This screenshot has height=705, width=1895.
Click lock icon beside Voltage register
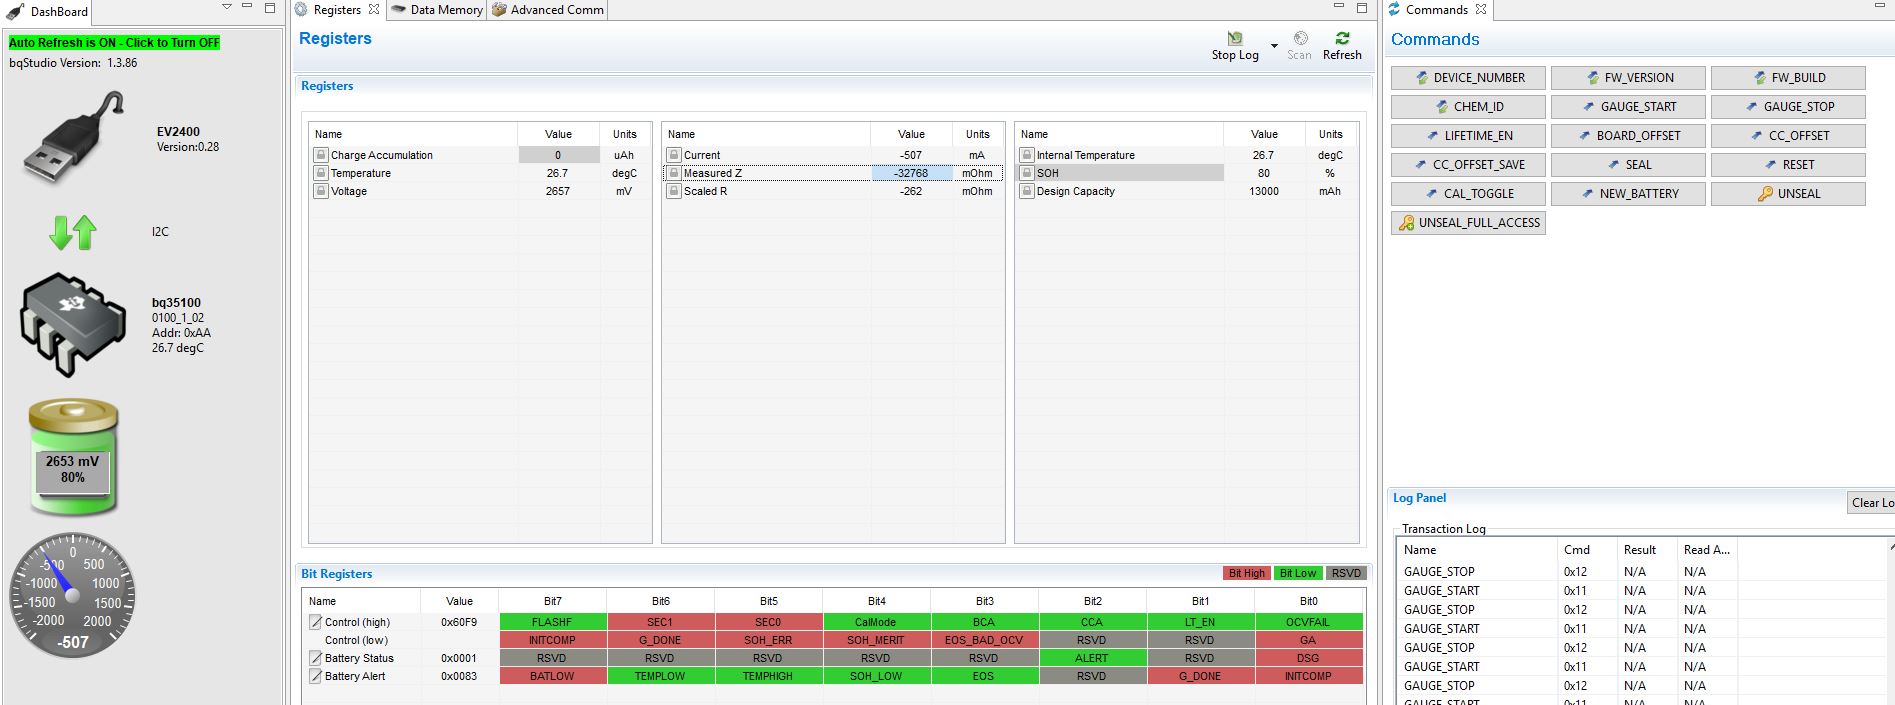321,191
